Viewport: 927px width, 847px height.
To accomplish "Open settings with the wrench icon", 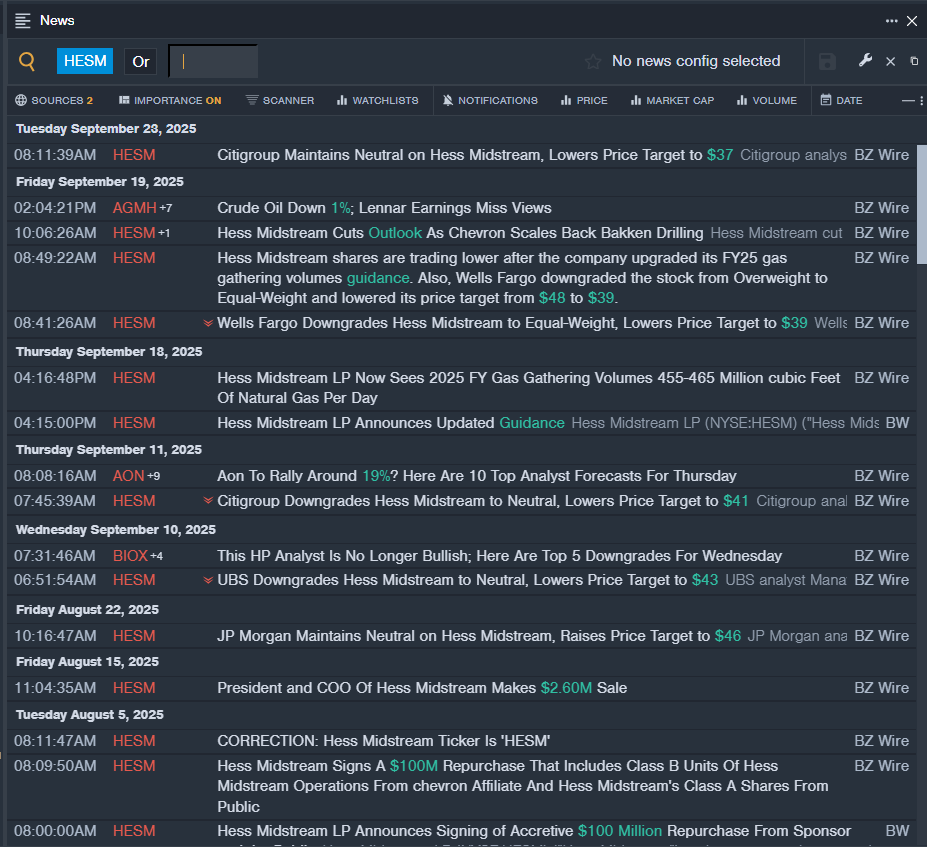I will click(865, 61).
